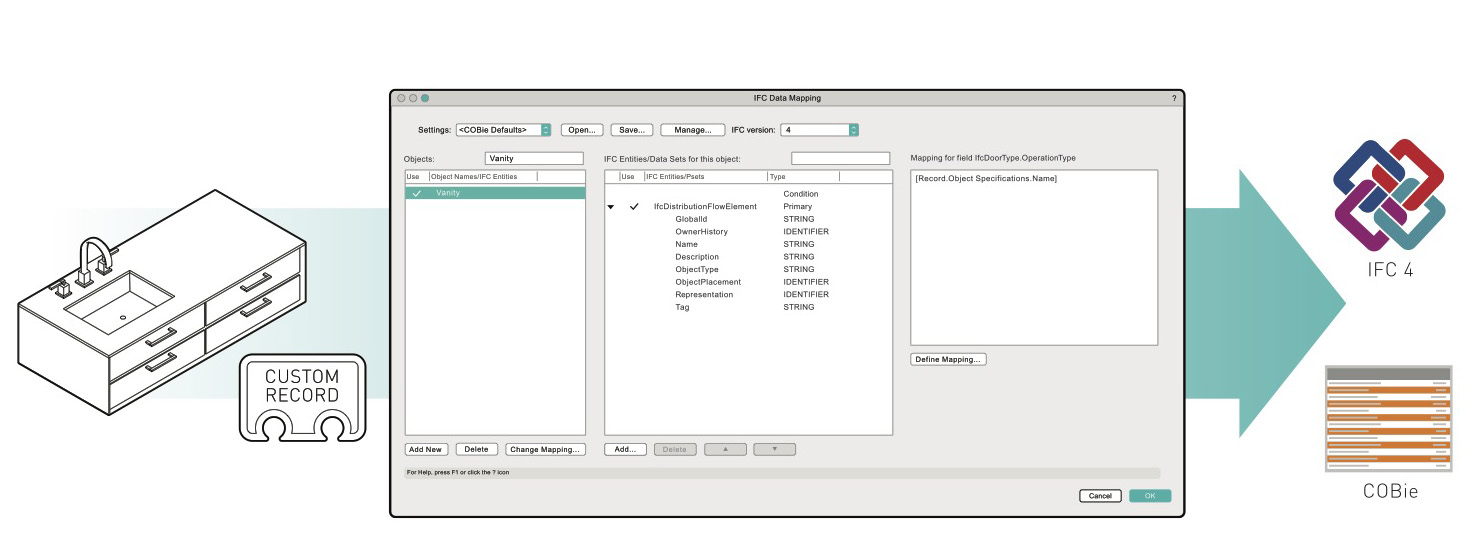The width and height of the screenshot is (1474, 550).
Task: Click in the Objects search field
Action: tap(533, 158)
